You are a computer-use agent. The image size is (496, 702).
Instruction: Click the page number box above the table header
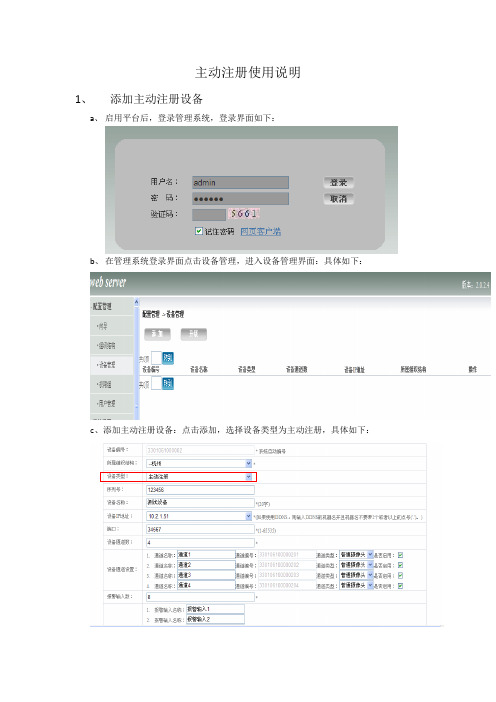156,358
